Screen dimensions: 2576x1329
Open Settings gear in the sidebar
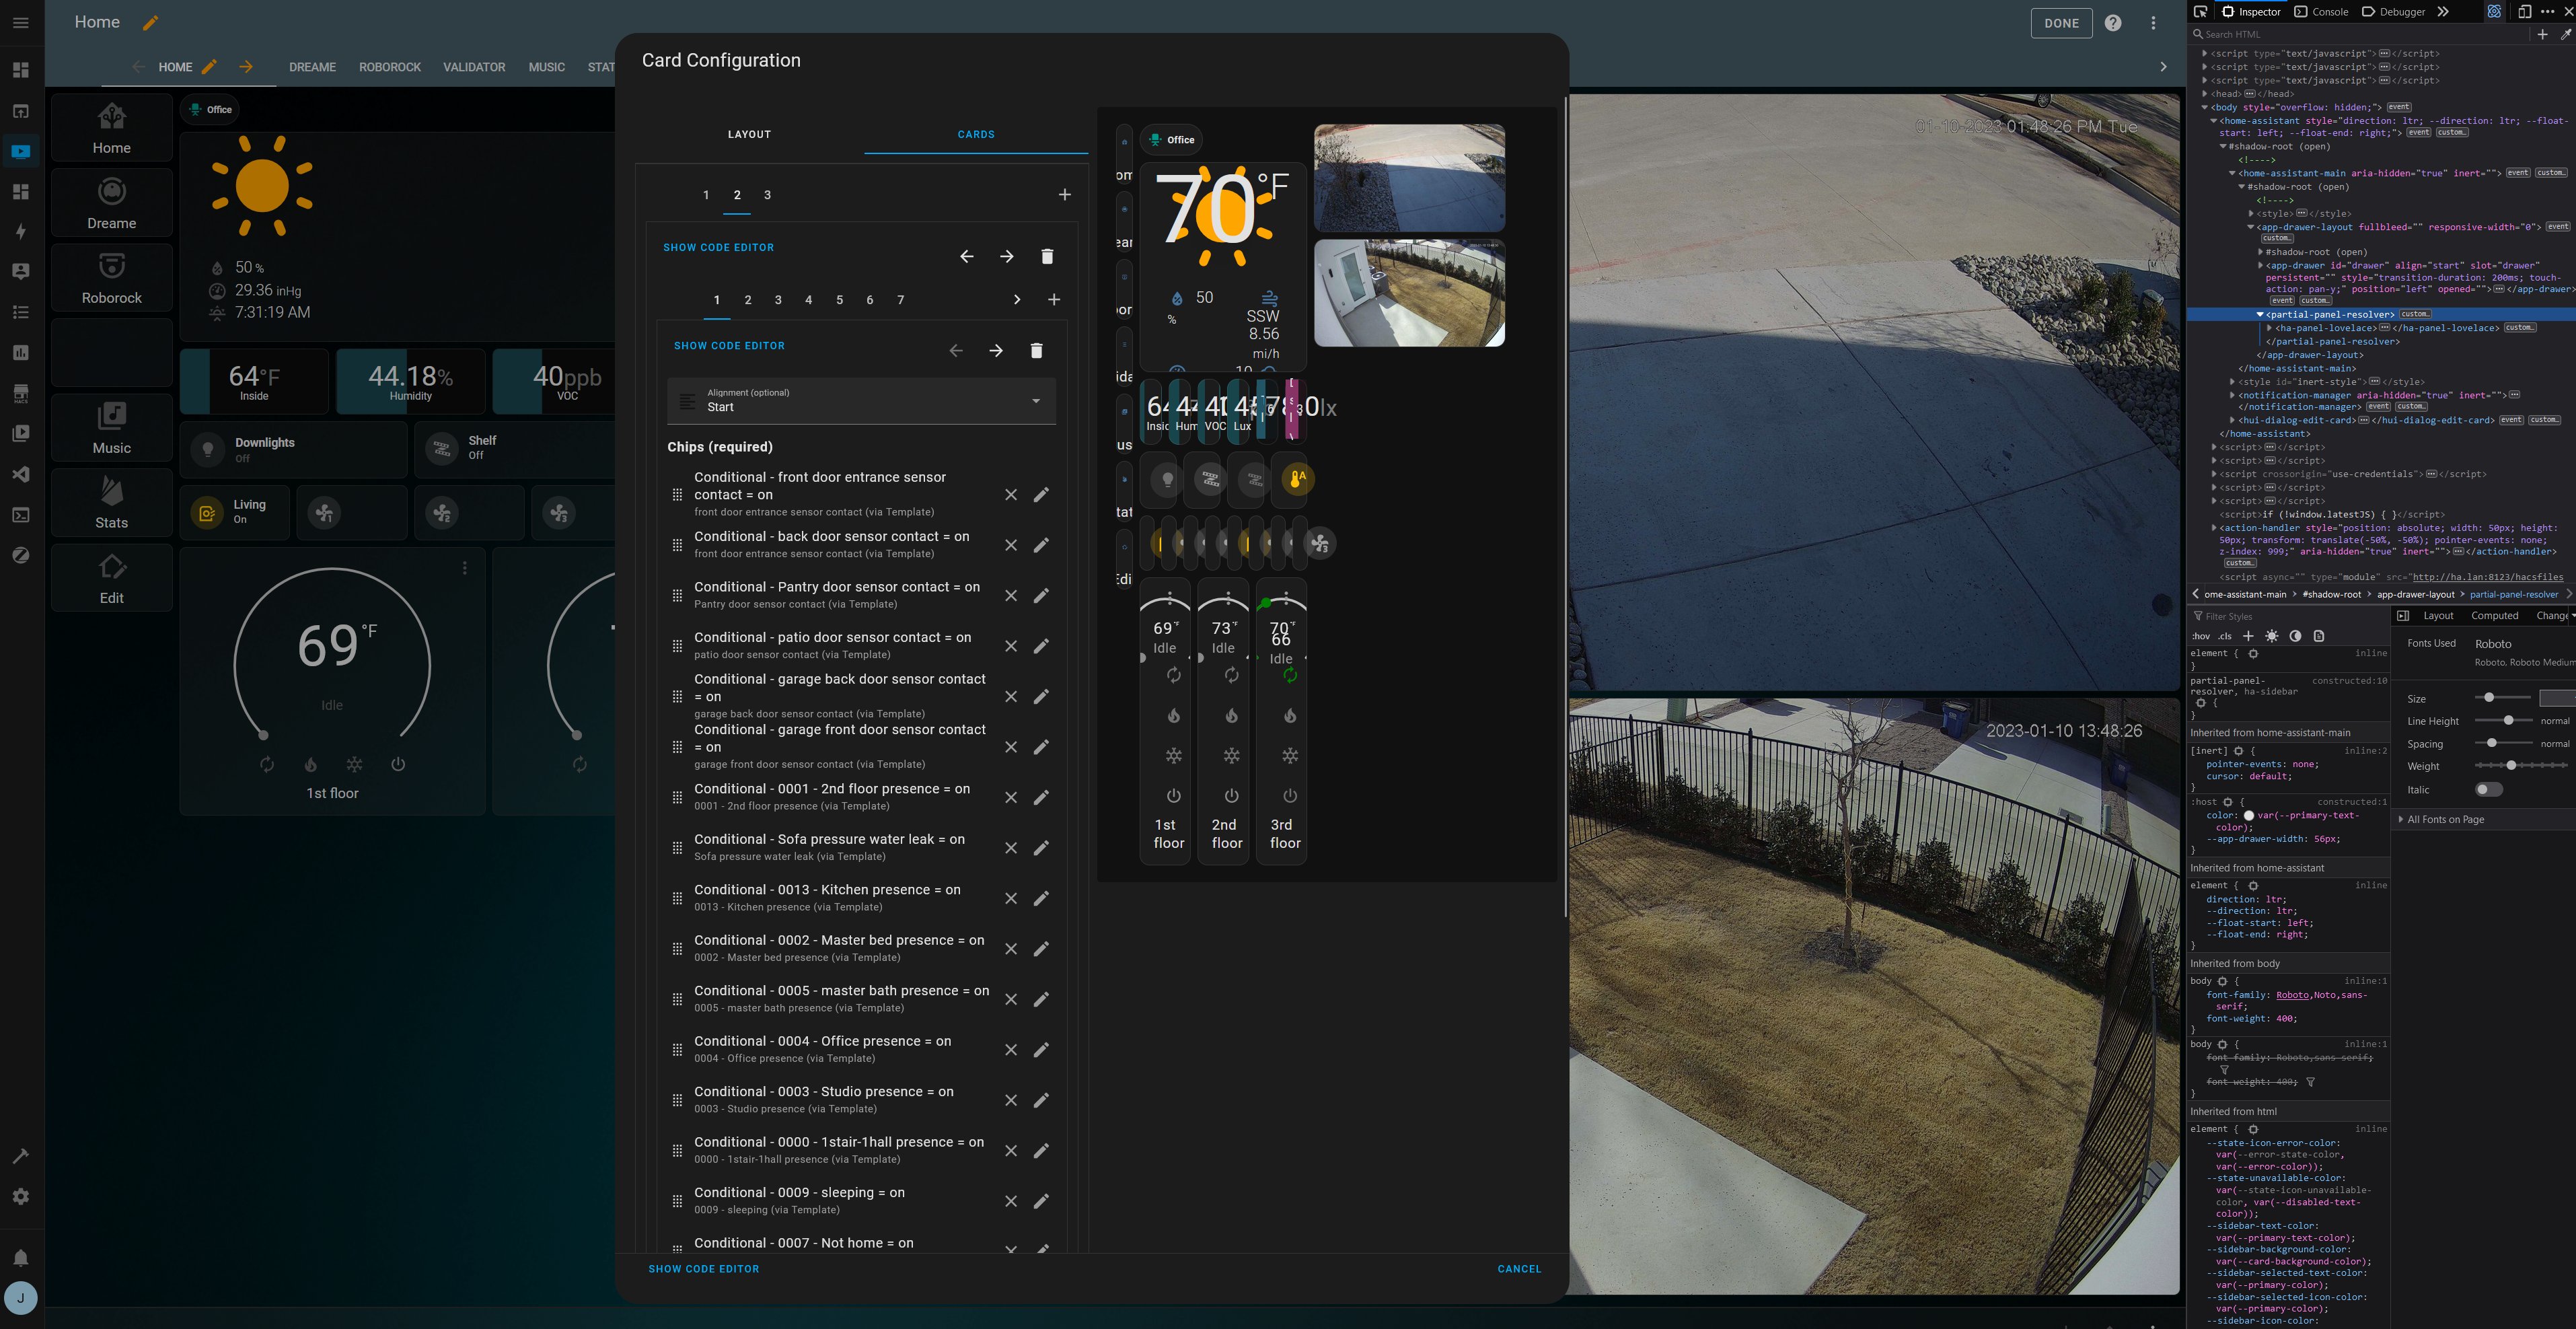(x=21, y=1196)
